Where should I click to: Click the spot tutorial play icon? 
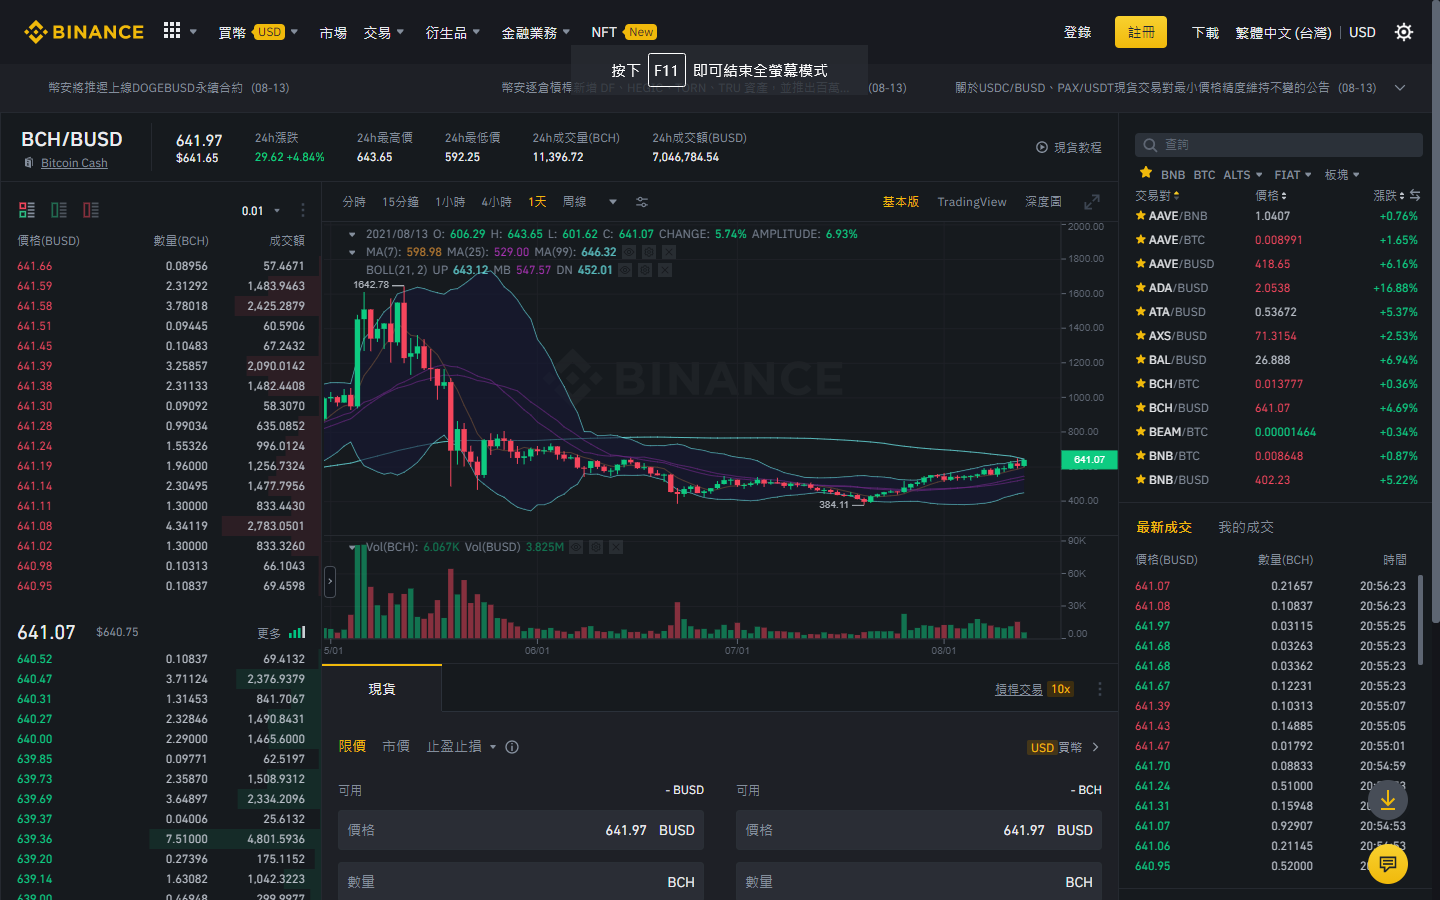[x=1042, y=147]
